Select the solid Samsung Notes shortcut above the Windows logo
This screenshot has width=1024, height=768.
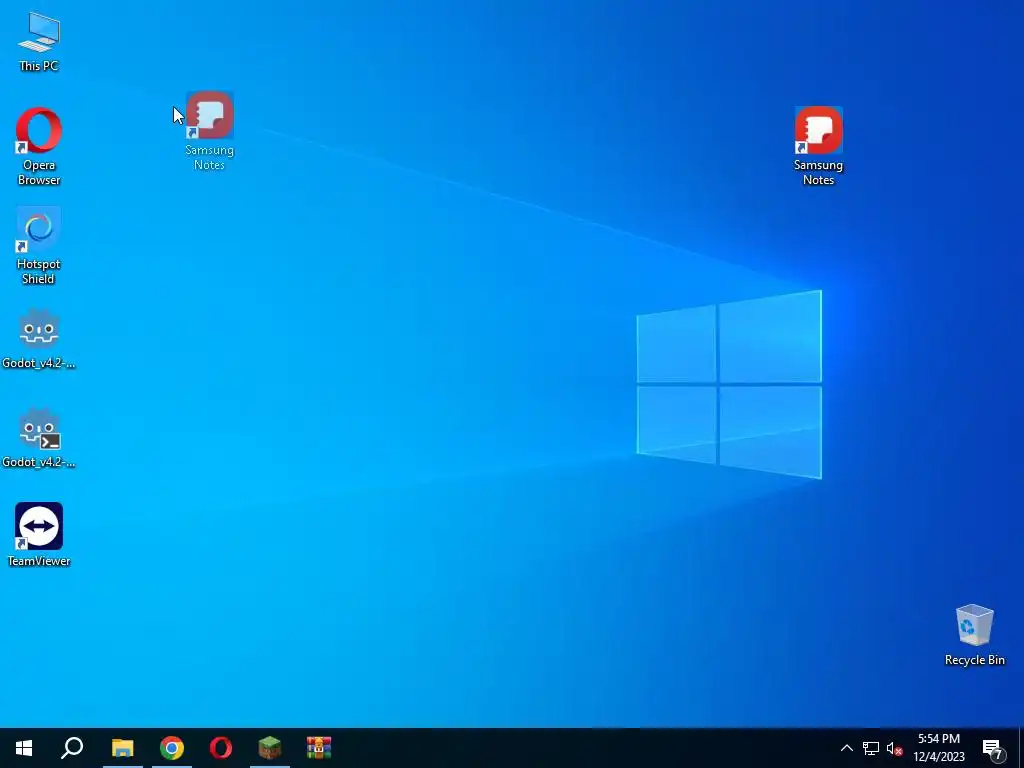(818, 146)
